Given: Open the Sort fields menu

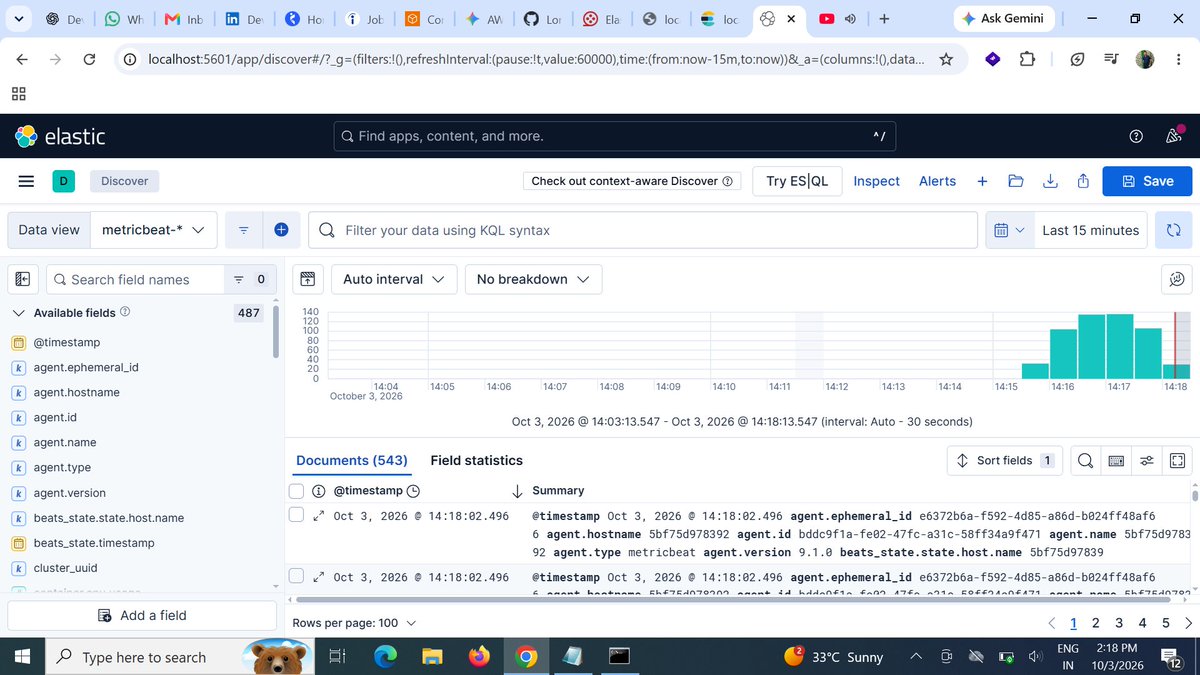Looking at the screenshot, I should point(1005,460).
